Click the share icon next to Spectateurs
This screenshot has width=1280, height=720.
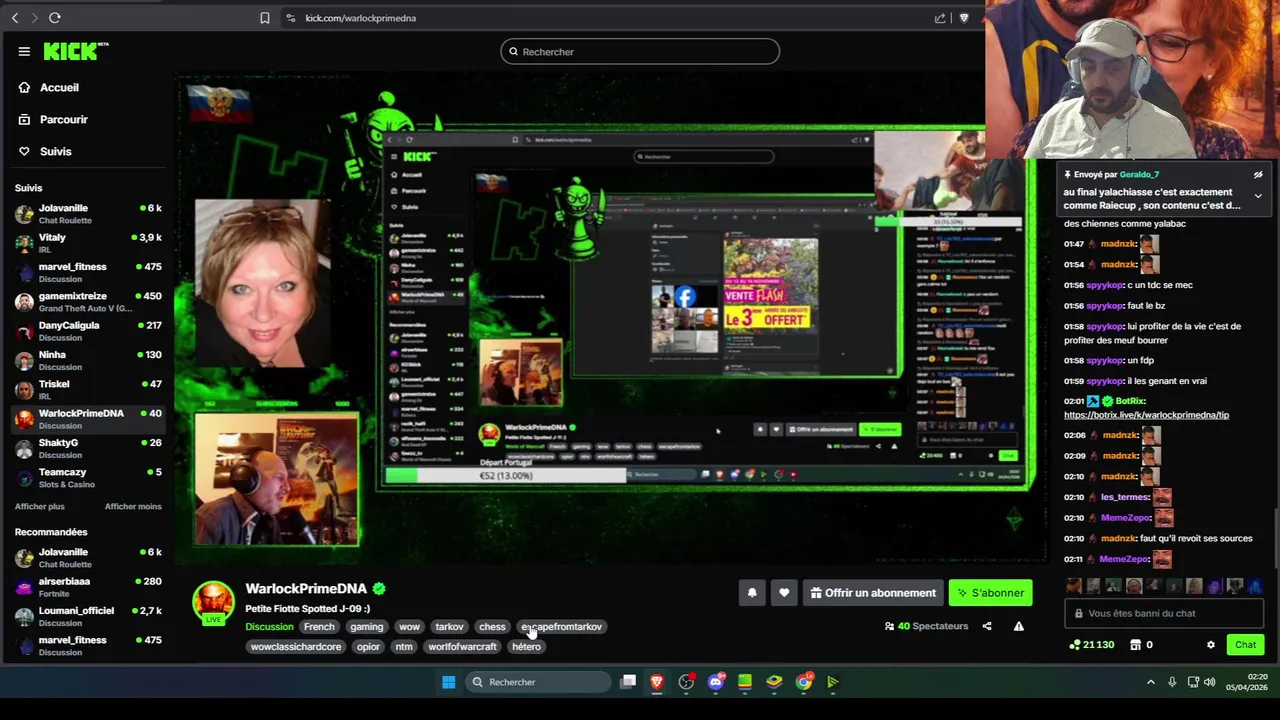[x=987, y=626]
